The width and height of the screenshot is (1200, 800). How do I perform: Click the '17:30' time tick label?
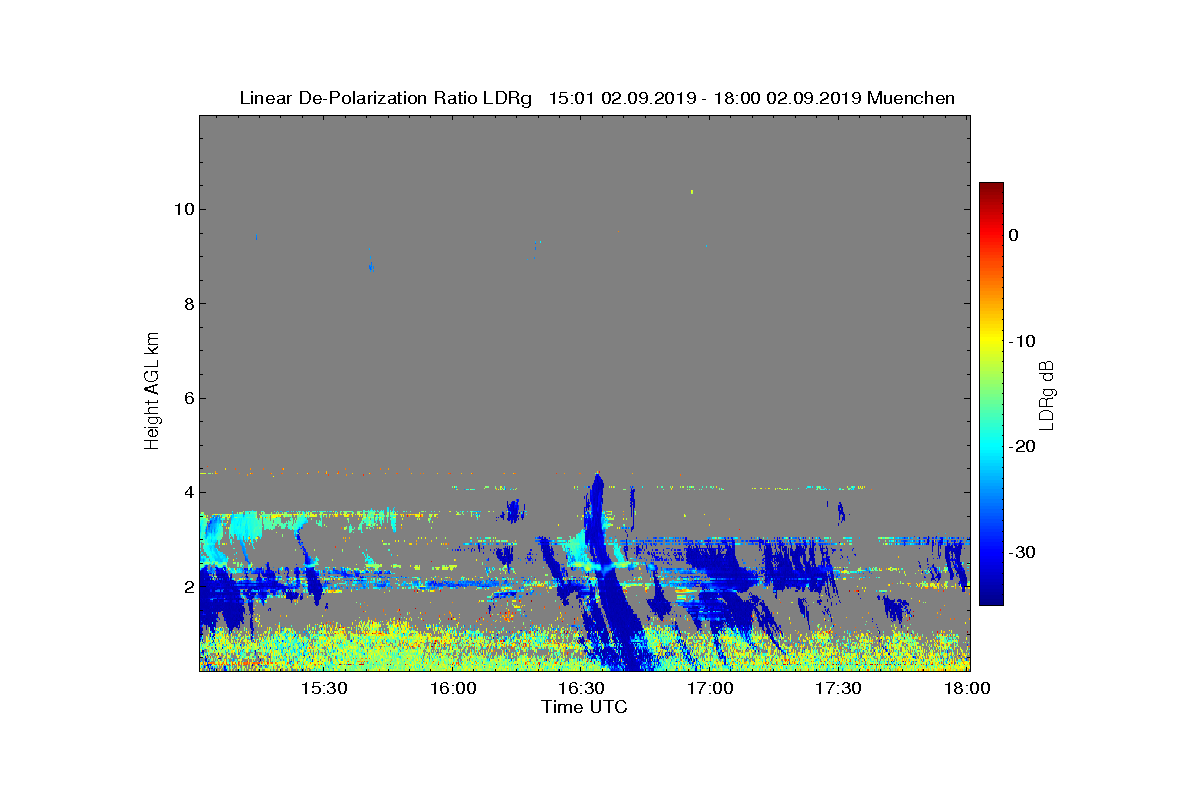click(x=839, y=688)
